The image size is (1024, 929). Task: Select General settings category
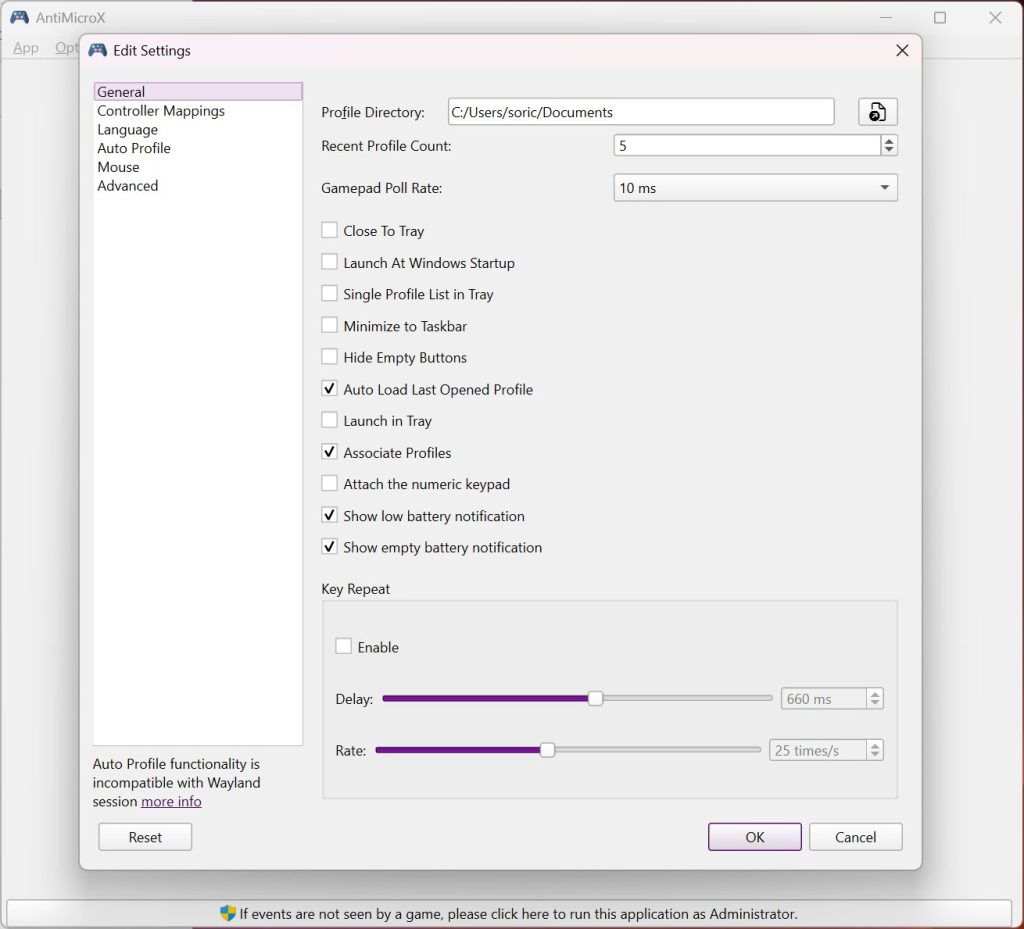click(198, 91)
